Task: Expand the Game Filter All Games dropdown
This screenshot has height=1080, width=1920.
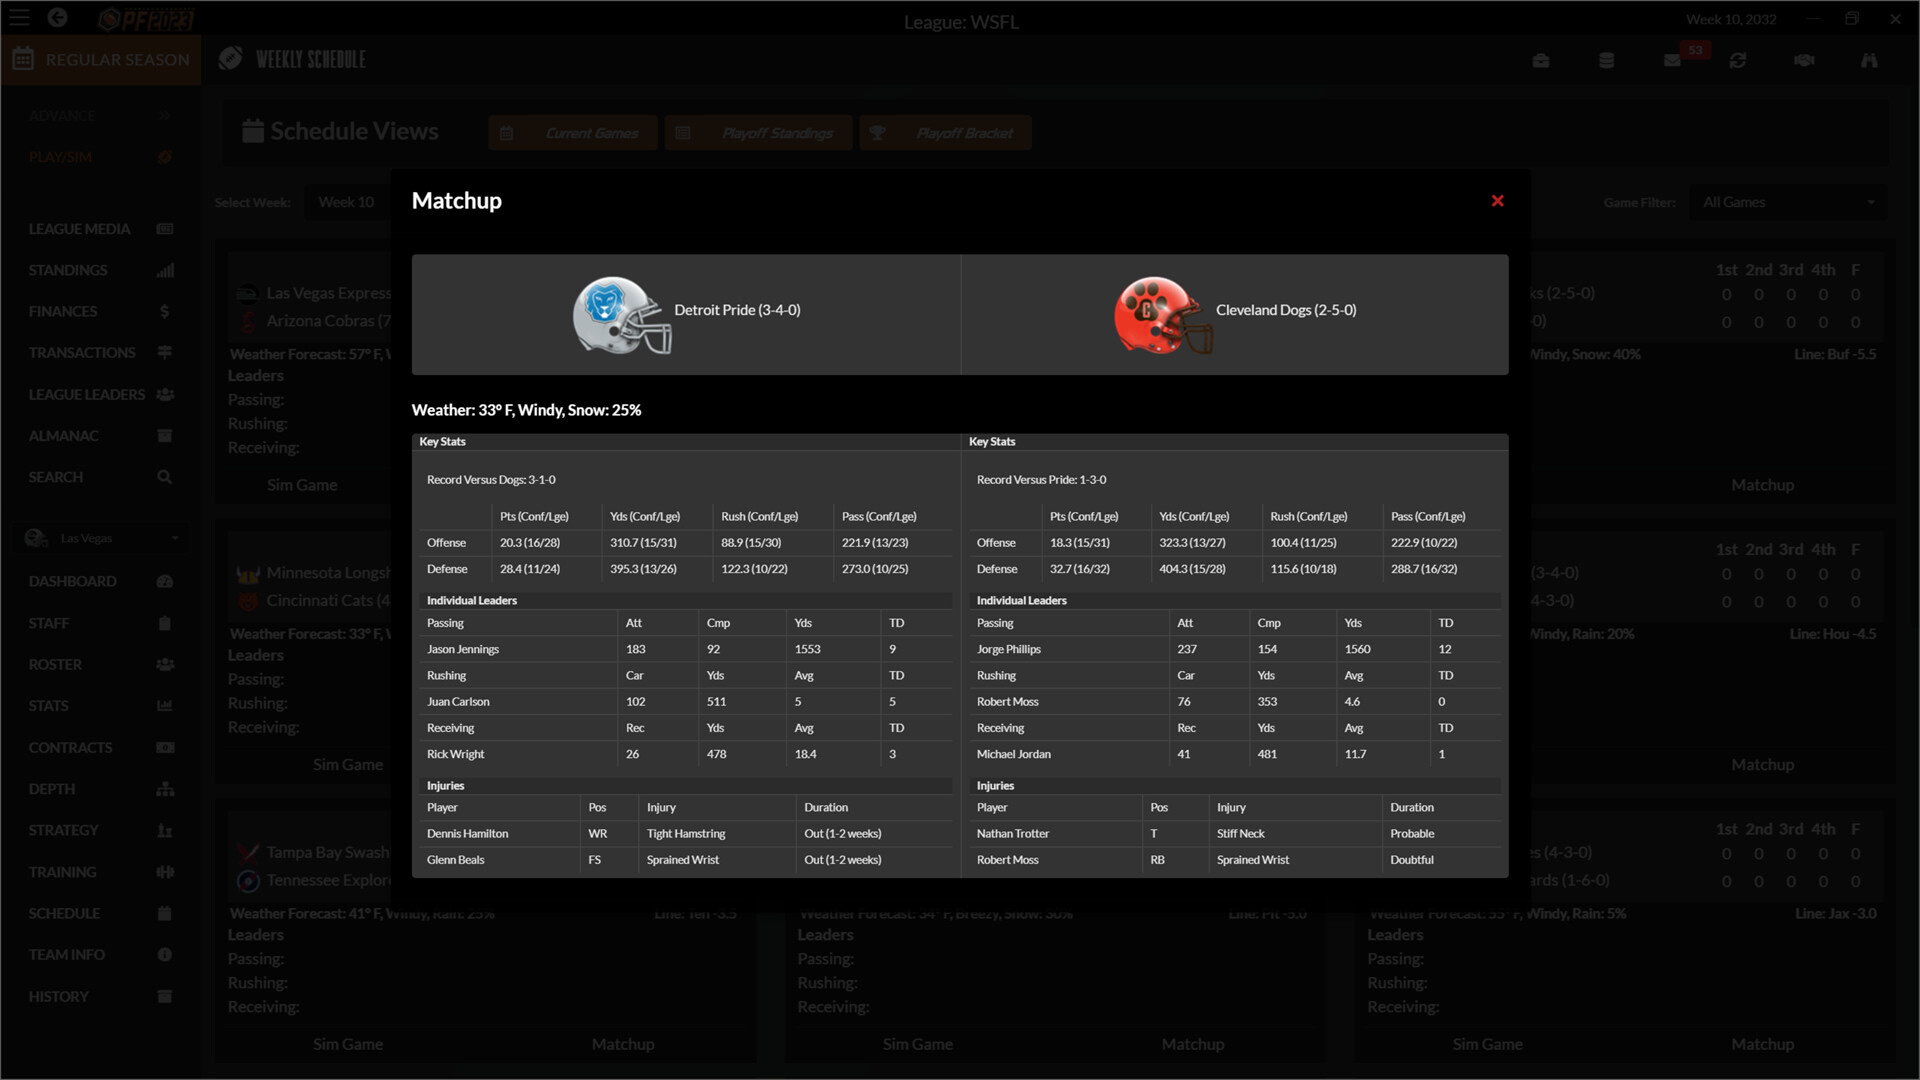Action: [1786, 201]
